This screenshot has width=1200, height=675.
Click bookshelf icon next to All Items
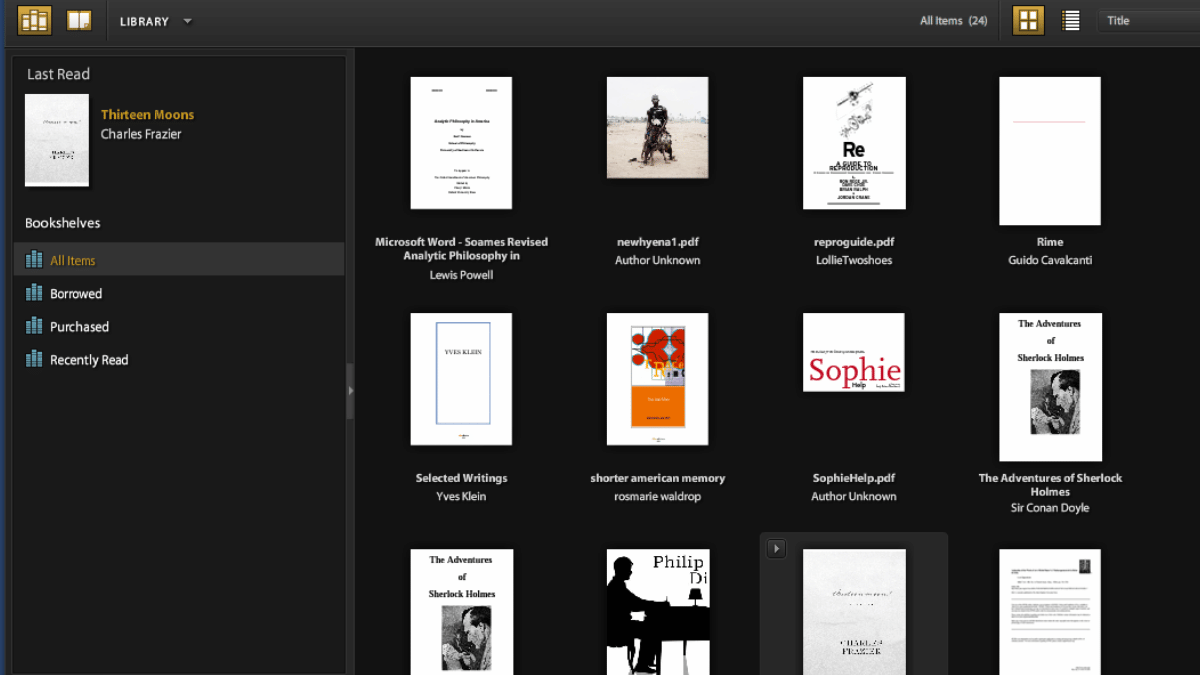[34, 260]
